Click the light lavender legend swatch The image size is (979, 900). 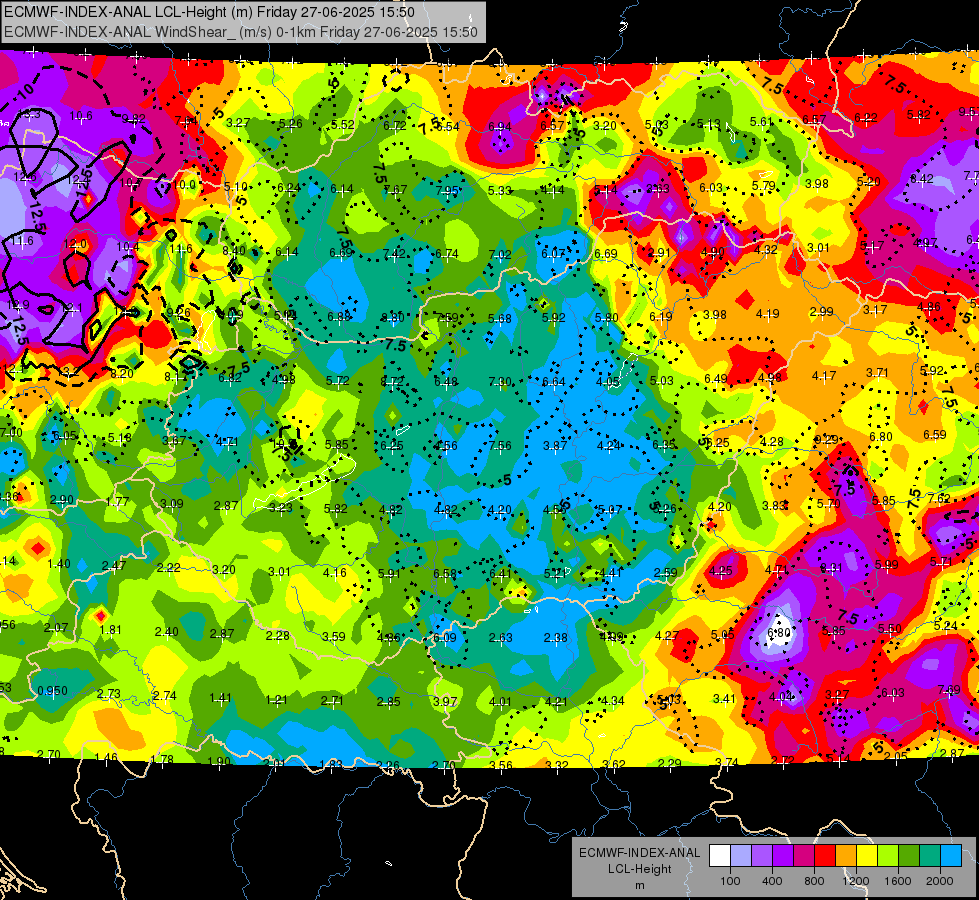pyautogui.click(x=741, y=856)
